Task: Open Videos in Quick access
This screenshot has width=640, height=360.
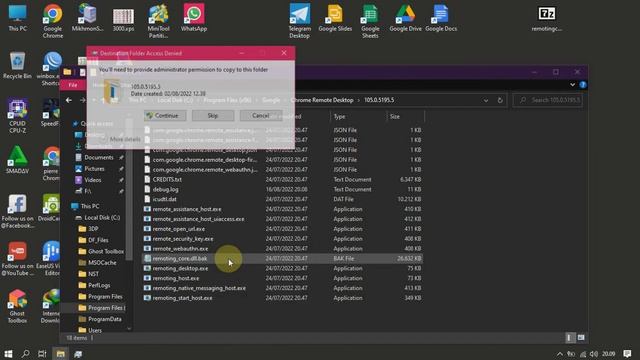Action: point(93,180)
